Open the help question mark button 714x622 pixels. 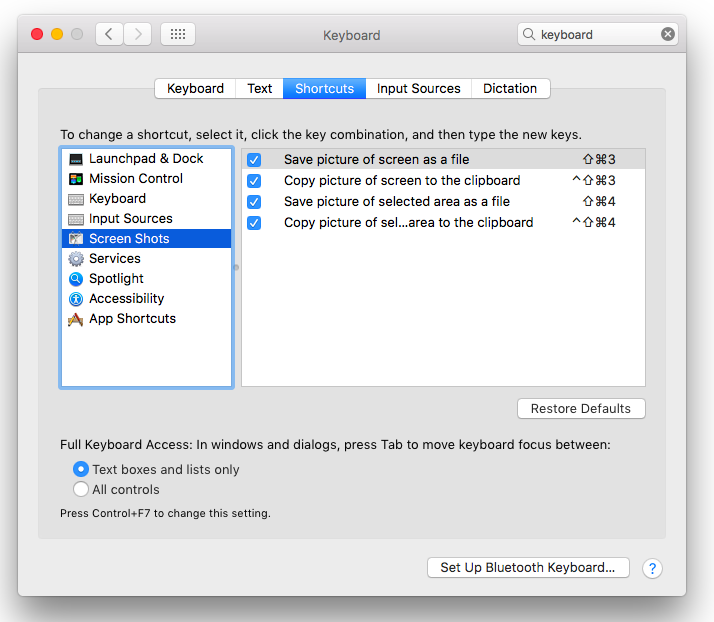[x=652, y=568]
